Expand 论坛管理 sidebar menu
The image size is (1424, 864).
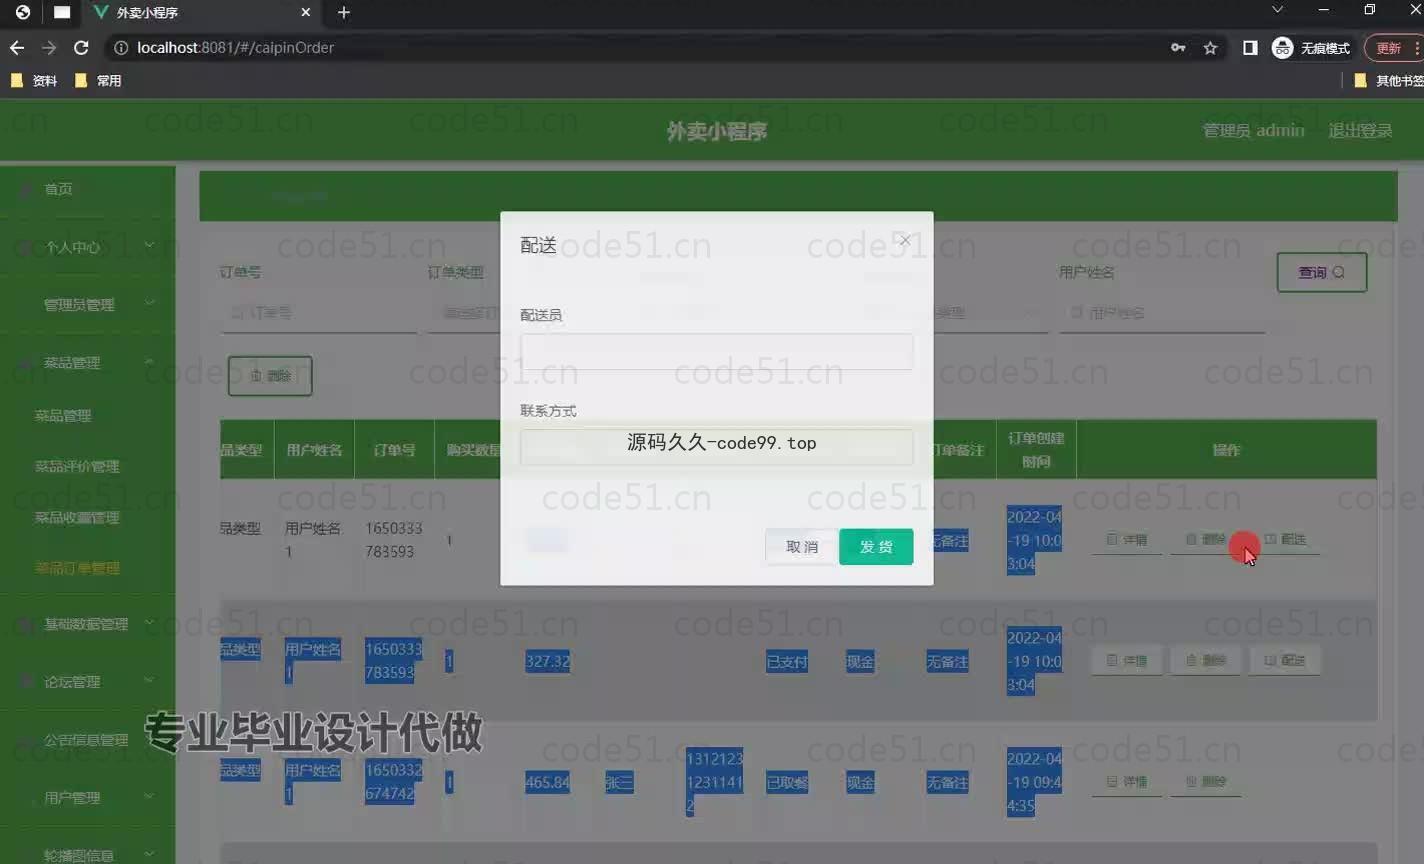88,682
